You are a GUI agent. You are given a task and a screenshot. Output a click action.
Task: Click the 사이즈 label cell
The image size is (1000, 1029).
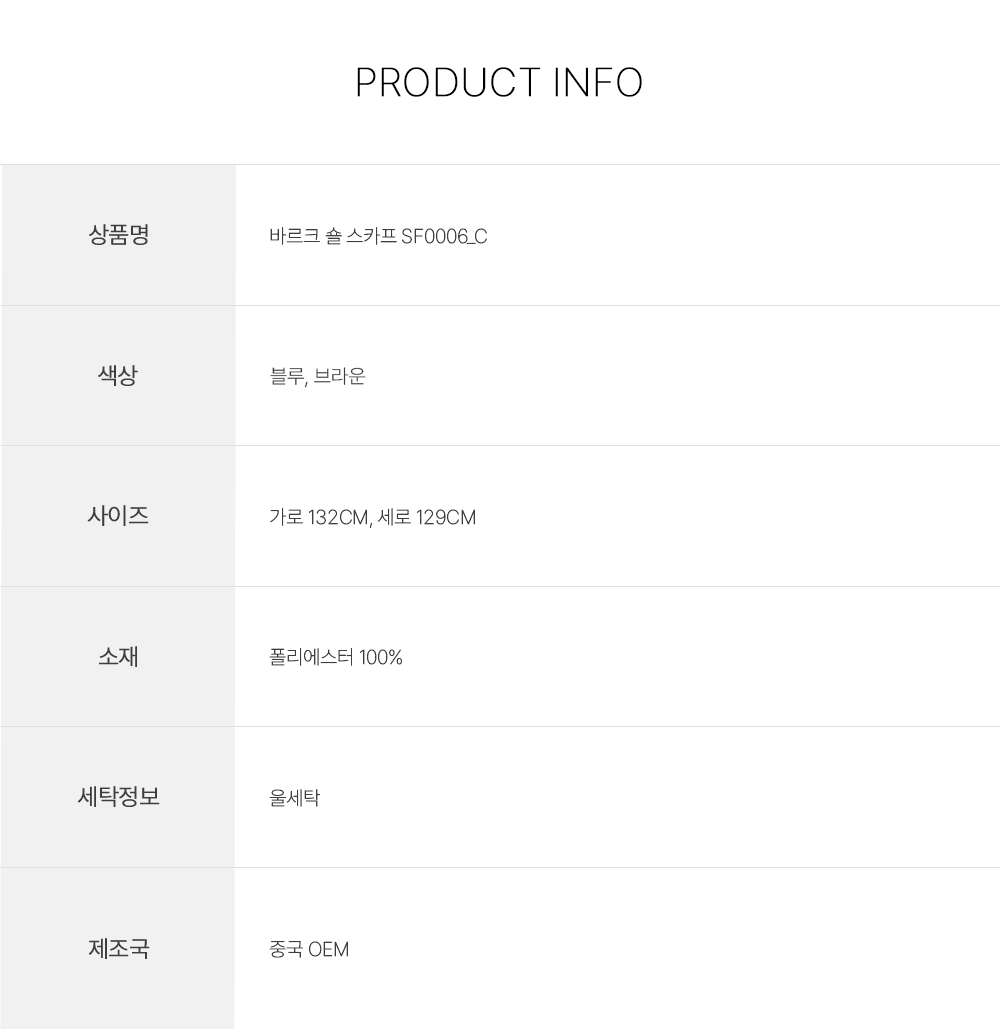[x=119, y=516]
